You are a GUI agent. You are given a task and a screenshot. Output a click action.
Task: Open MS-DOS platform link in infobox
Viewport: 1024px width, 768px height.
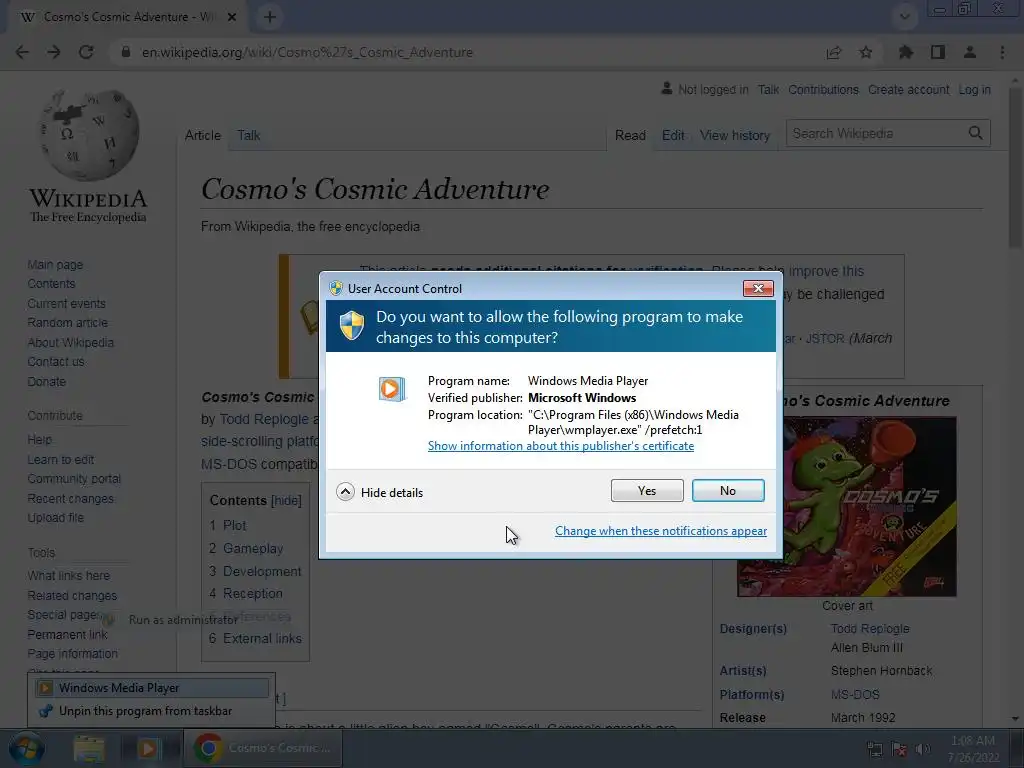[855, 694]
